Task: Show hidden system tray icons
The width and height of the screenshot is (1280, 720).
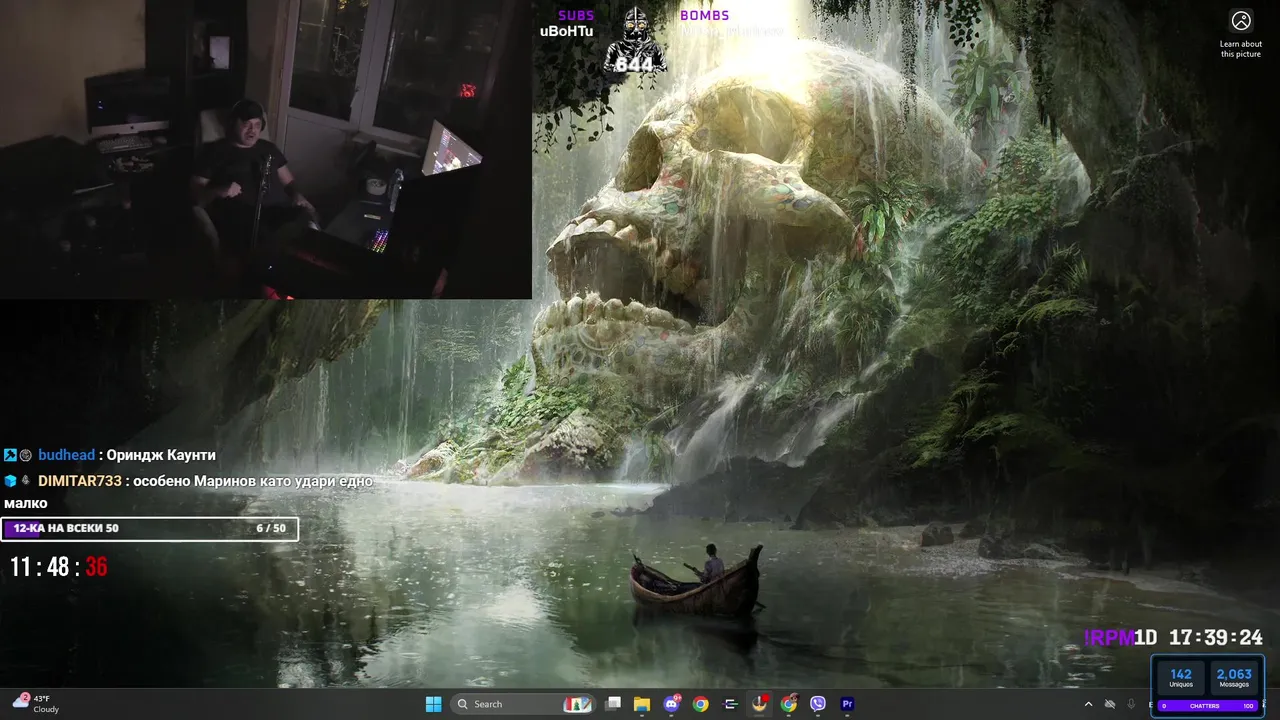Action: [1089, 704]
